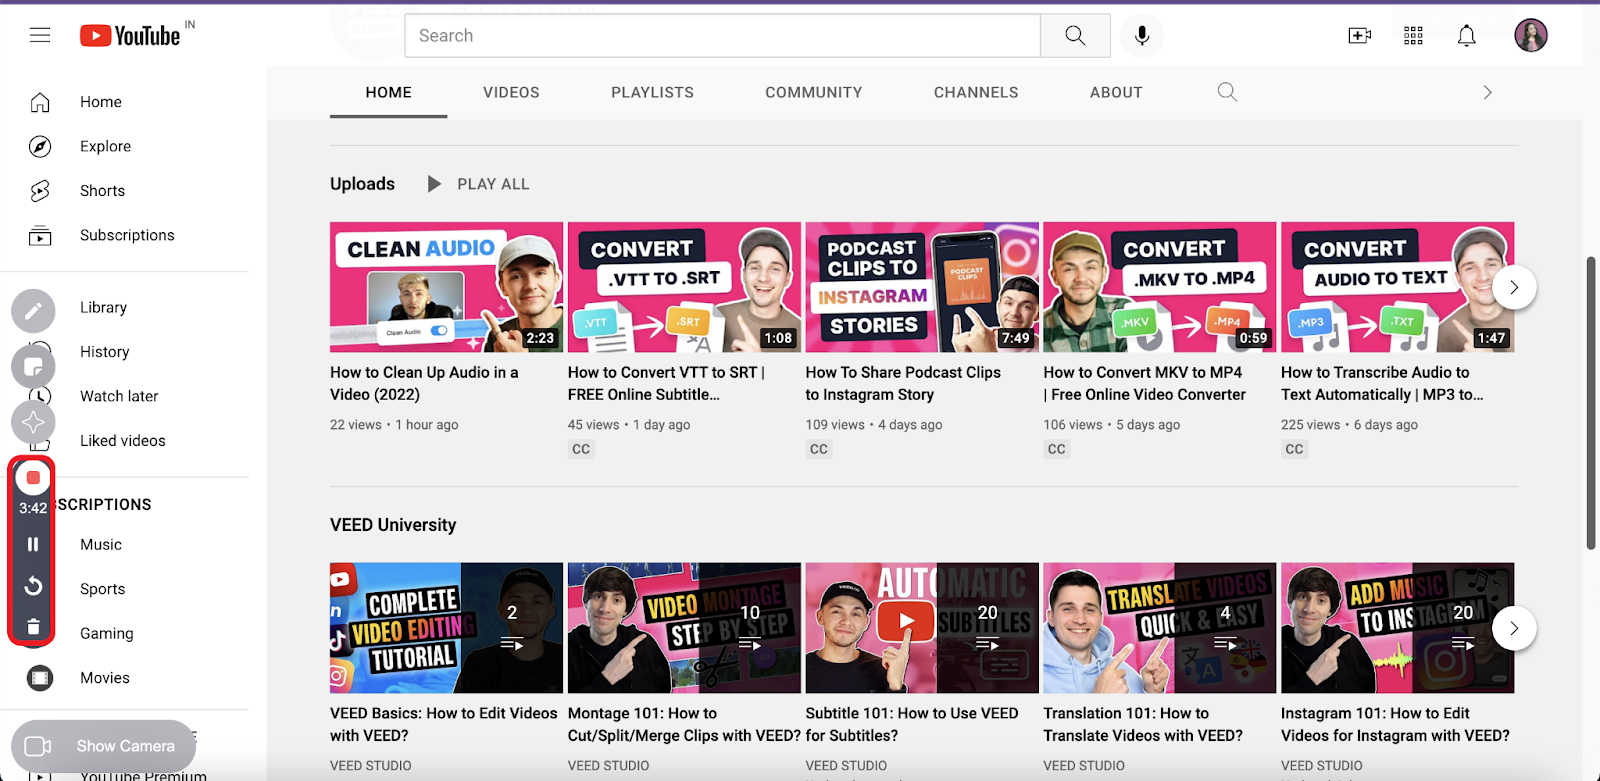
Task: Click the page vertical scrollbar
Action: [x=1591, y=403]
